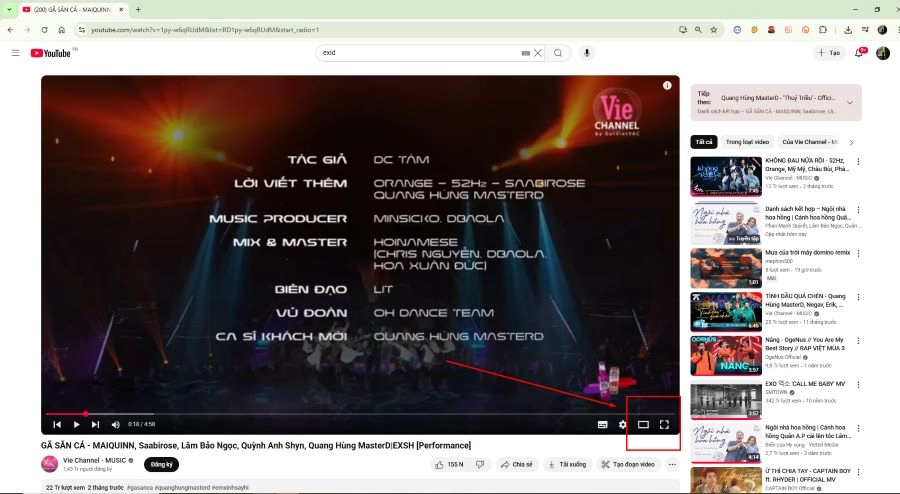The image size is (900, 494).
Task: Dislike the video
Action: coord(480,464)
